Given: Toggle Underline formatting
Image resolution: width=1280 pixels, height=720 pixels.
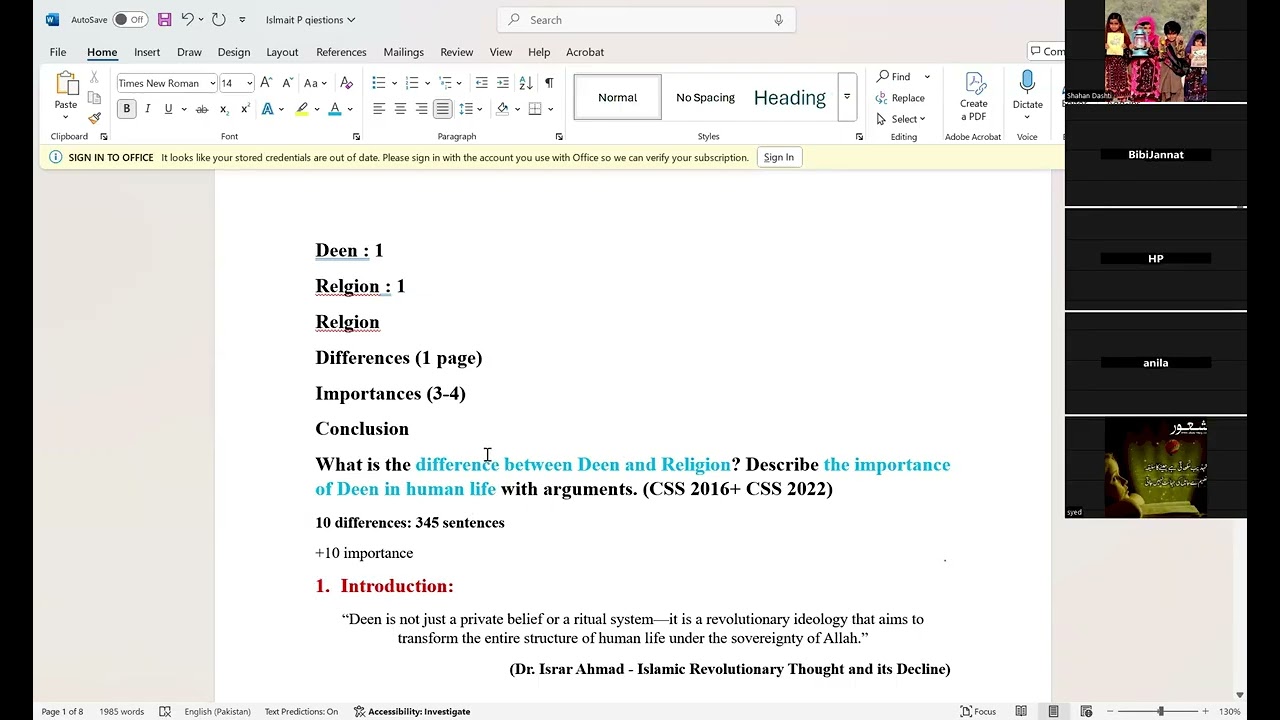Looking at the screenshot, I should tap(168, 109).
